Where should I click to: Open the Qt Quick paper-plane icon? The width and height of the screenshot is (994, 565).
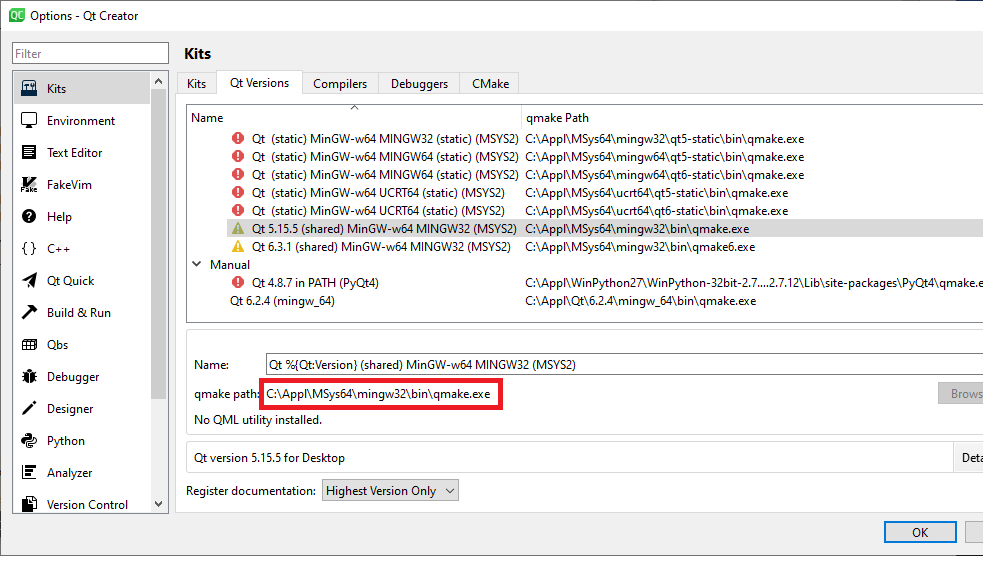[x=29, y=280]
